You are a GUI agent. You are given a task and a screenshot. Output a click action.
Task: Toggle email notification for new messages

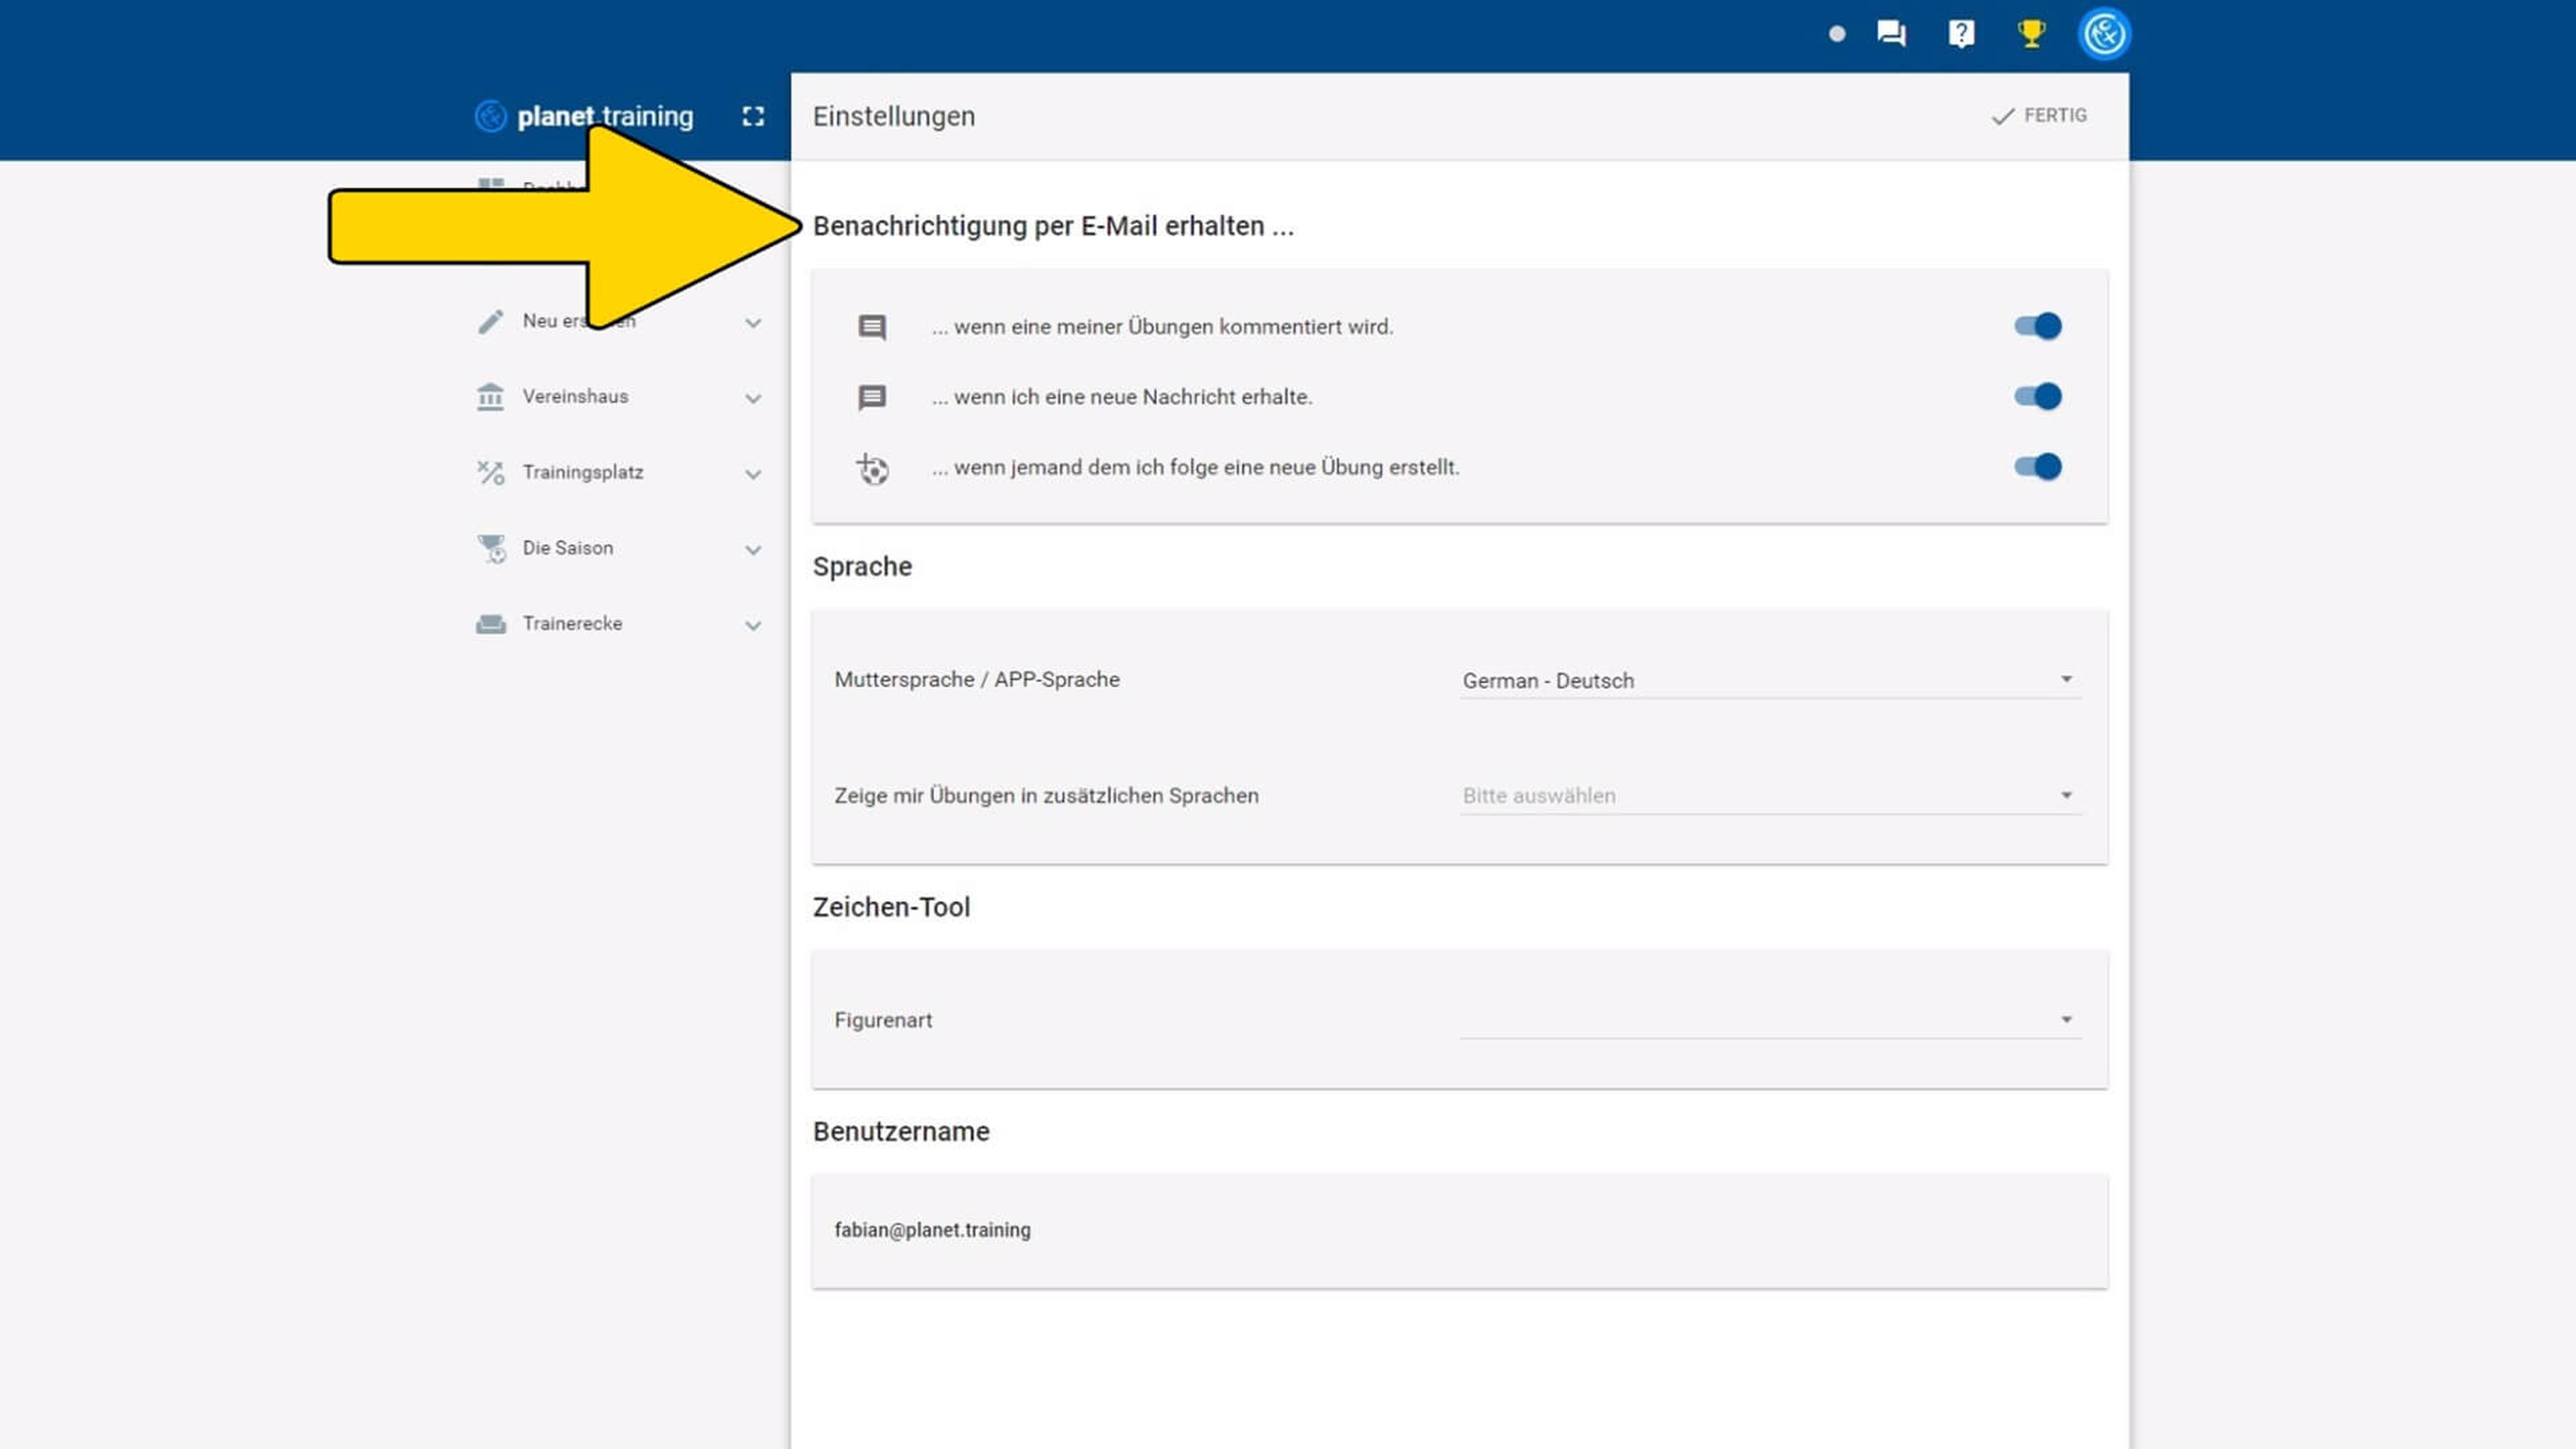2037,397
